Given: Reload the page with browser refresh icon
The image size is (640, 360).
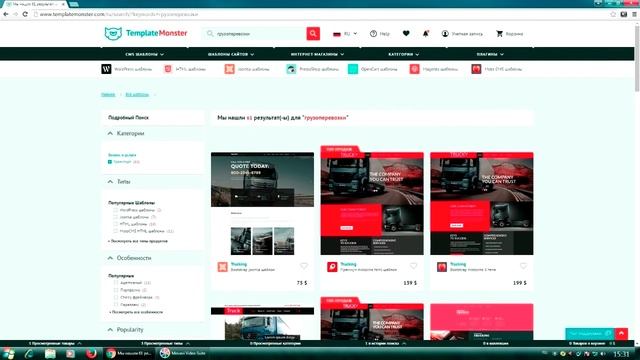Looking at the screenshot, I should point(25,14).
